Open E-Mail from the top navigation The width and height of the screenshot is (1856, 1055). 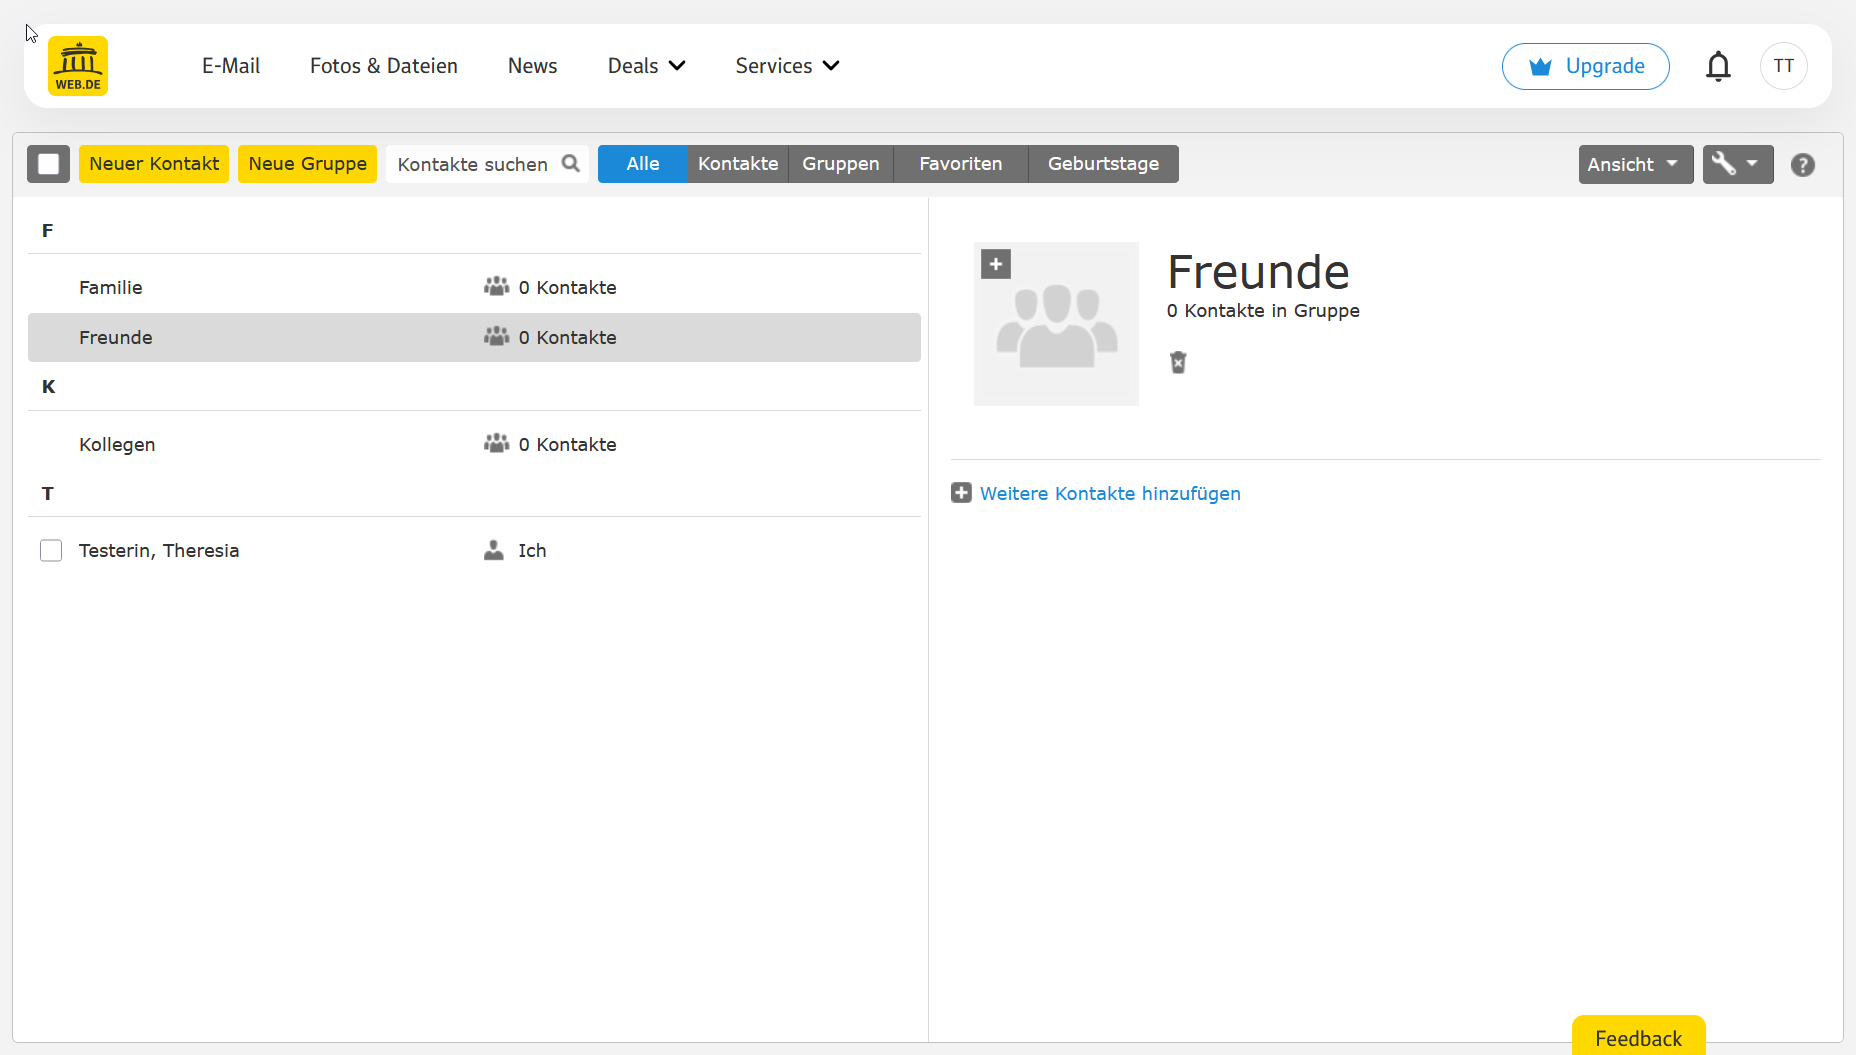(x=231, y=66)
